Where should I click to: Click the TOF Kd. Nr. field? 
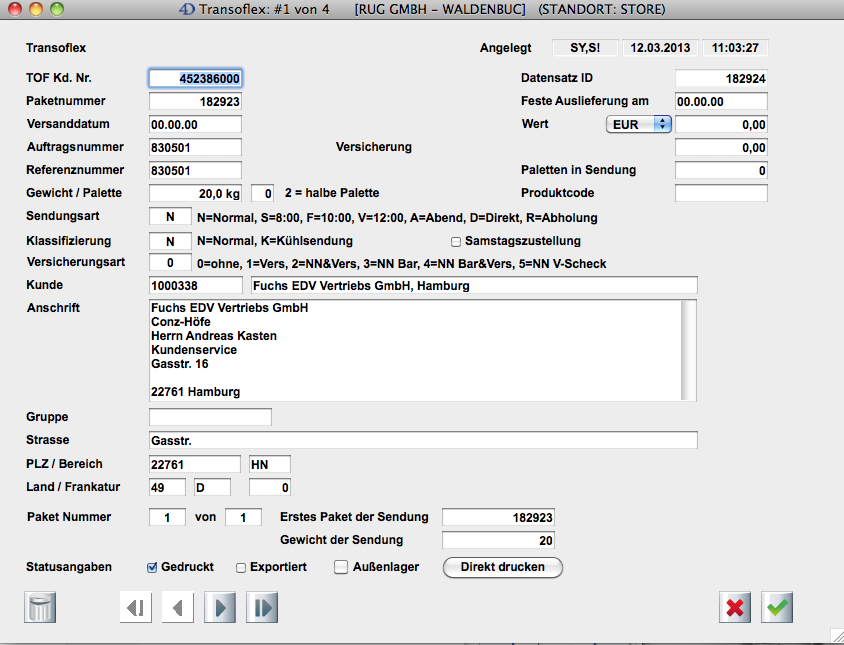tap(196, 78)
